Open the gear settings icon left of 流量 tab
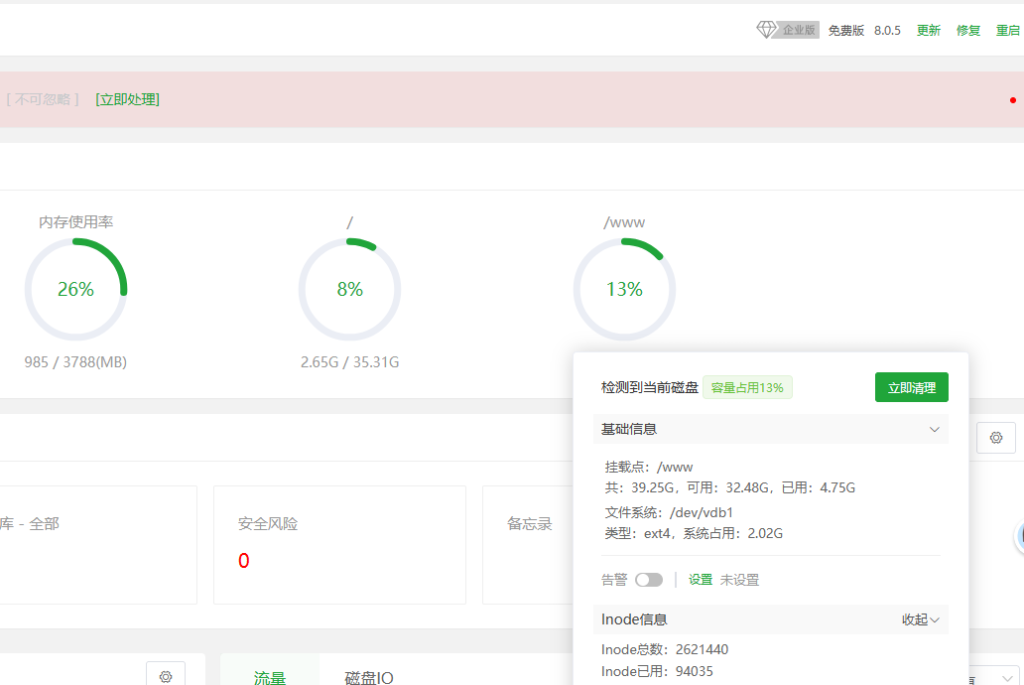 pos(166,676)
